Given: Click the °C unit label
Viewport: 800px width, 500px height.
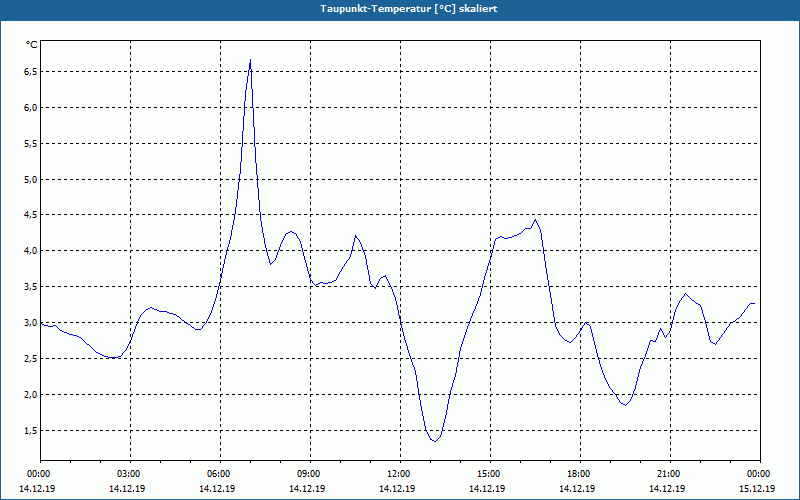Looking at the screenshot, I should click(32, 45).
